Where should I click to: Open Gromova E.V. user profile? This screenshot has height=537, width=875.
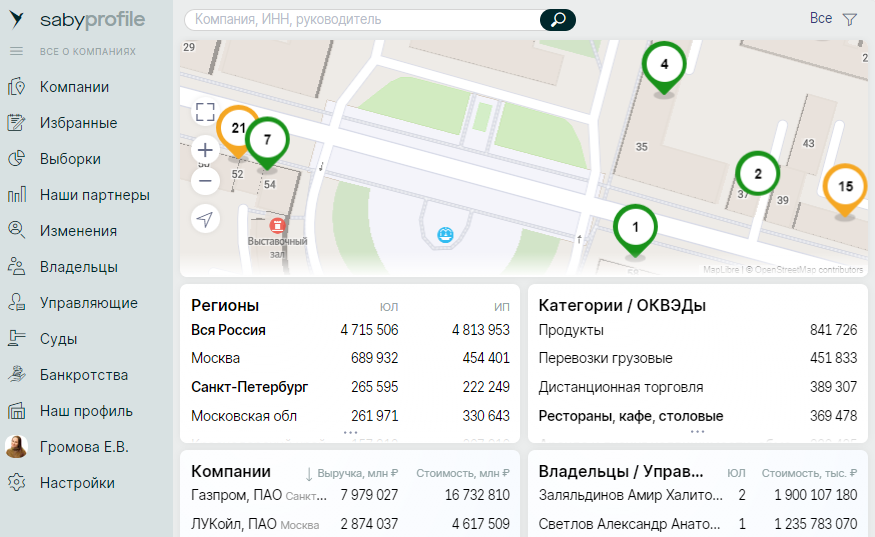click(x=84, y=447)
